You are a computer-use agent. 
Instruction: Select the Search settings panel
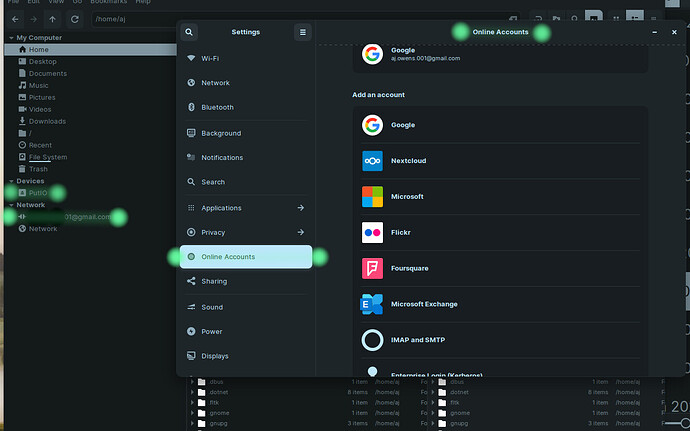click(246, 182)
